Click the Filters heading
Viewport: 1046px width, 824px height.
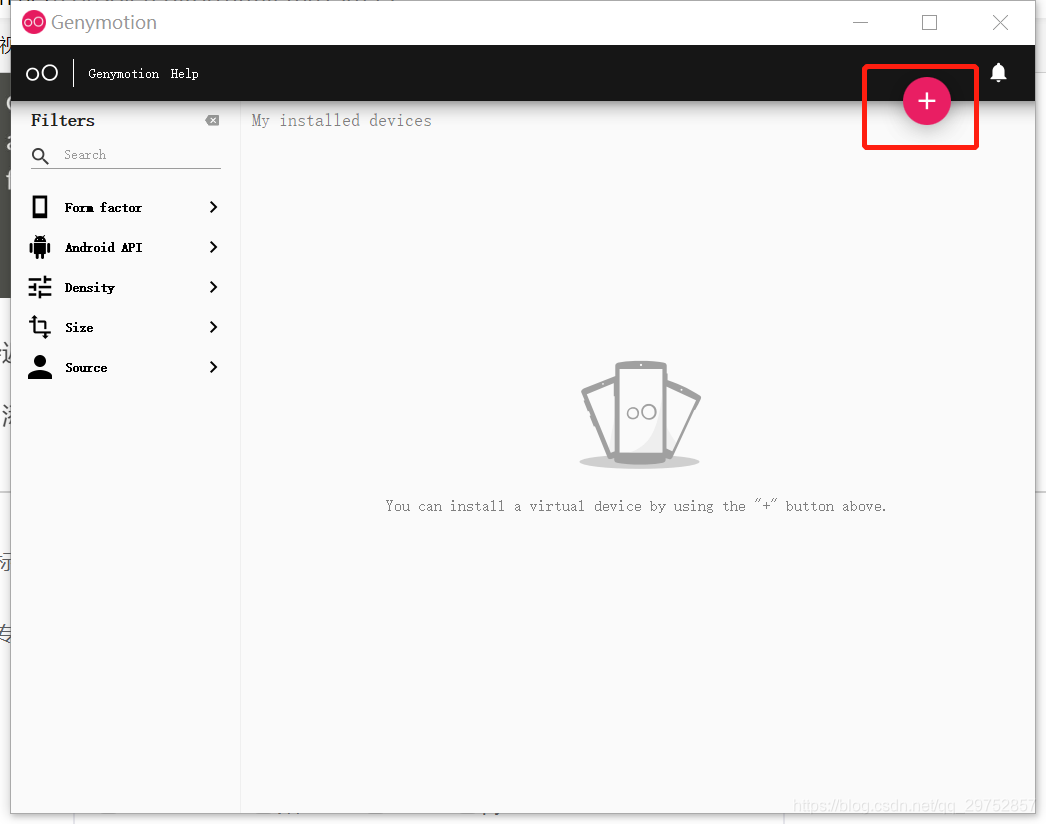pyautogui.click(x=63, y=120)
